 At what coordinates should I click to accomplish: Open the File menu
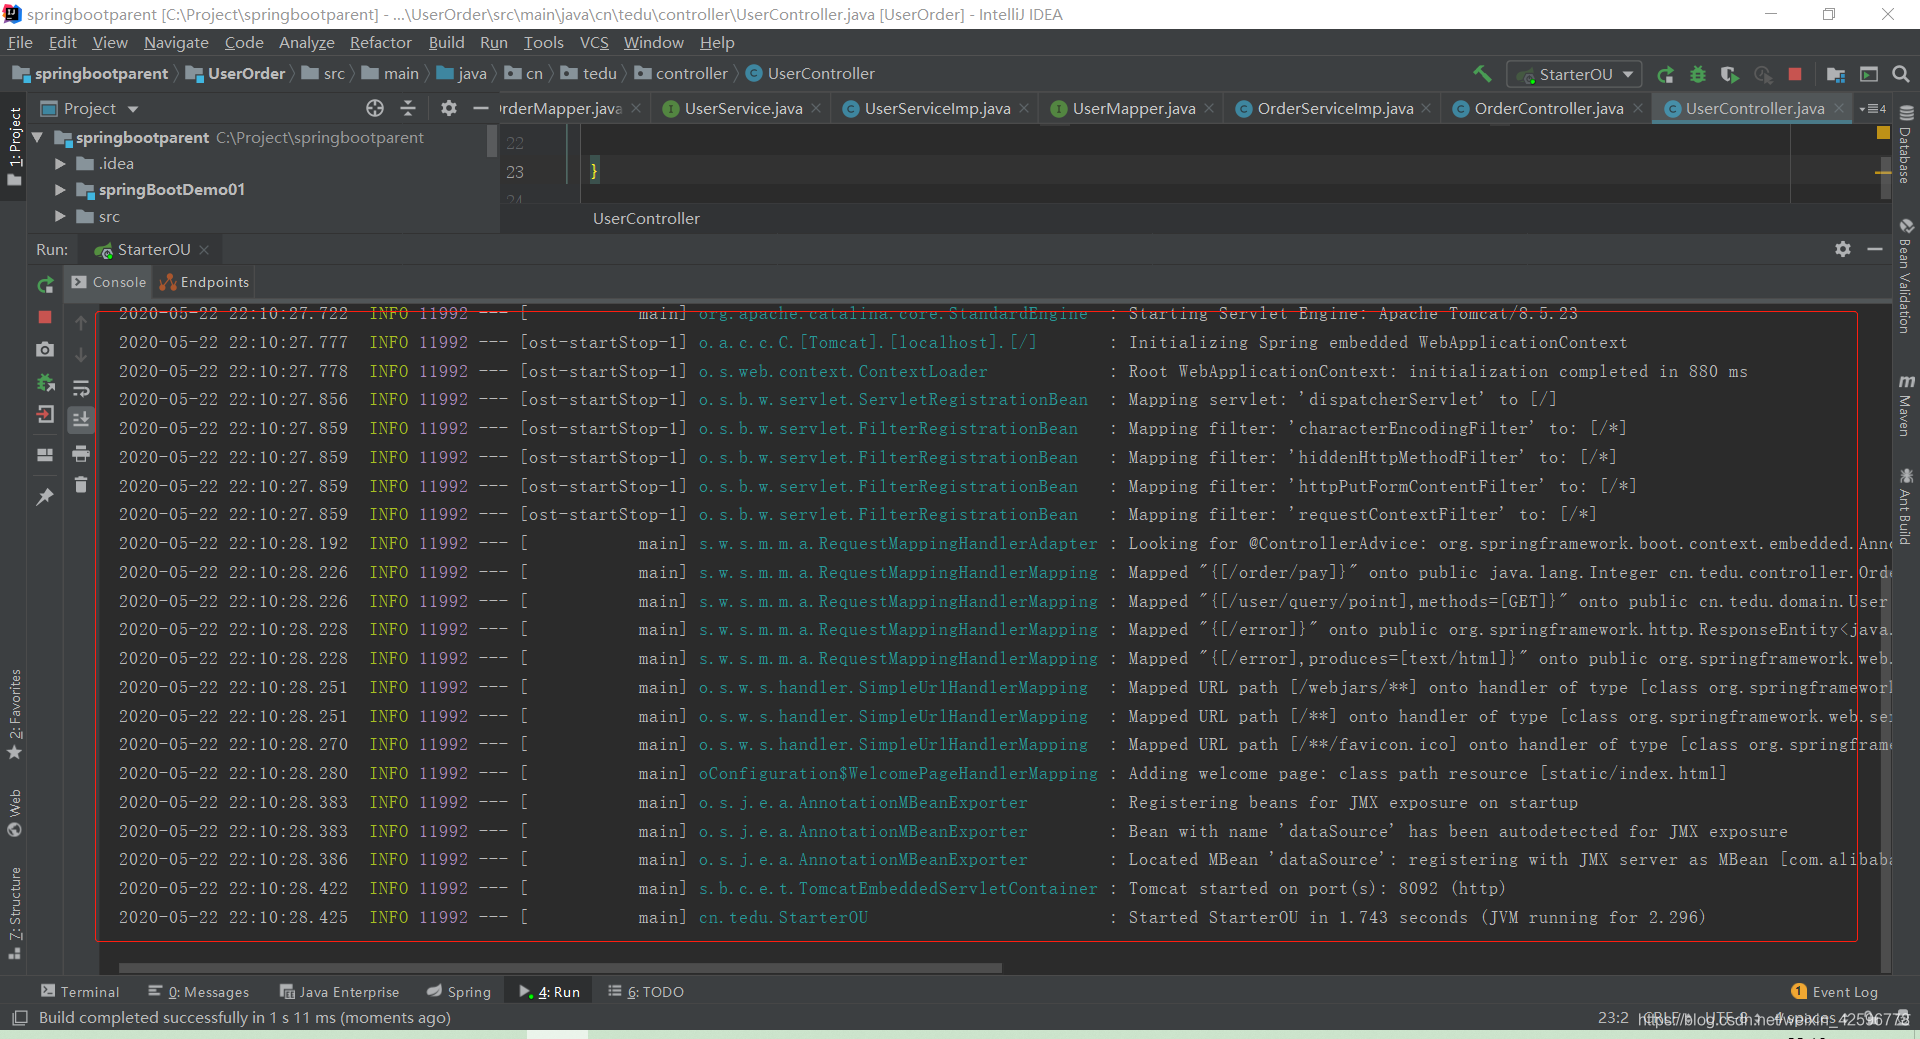20,42
